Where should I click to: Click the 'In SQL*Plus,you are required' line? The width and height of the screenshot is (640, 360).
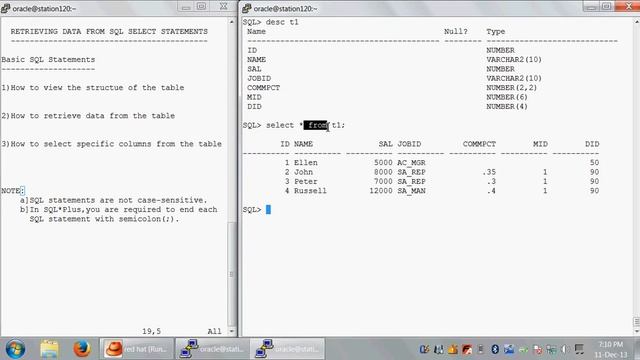click(119, 209)
